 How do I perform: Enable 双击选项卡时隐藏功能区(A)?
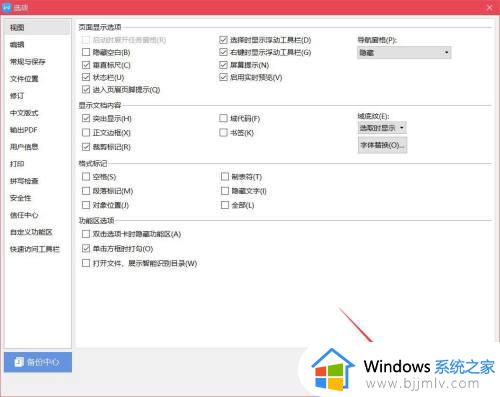(86, 234)
